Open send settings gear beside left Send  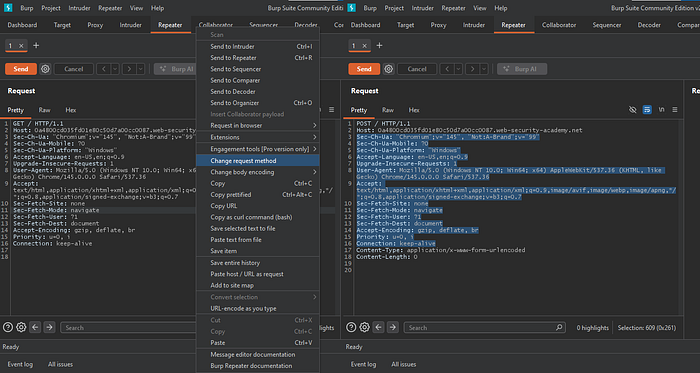pyautogui.click(x=45, y=69)
